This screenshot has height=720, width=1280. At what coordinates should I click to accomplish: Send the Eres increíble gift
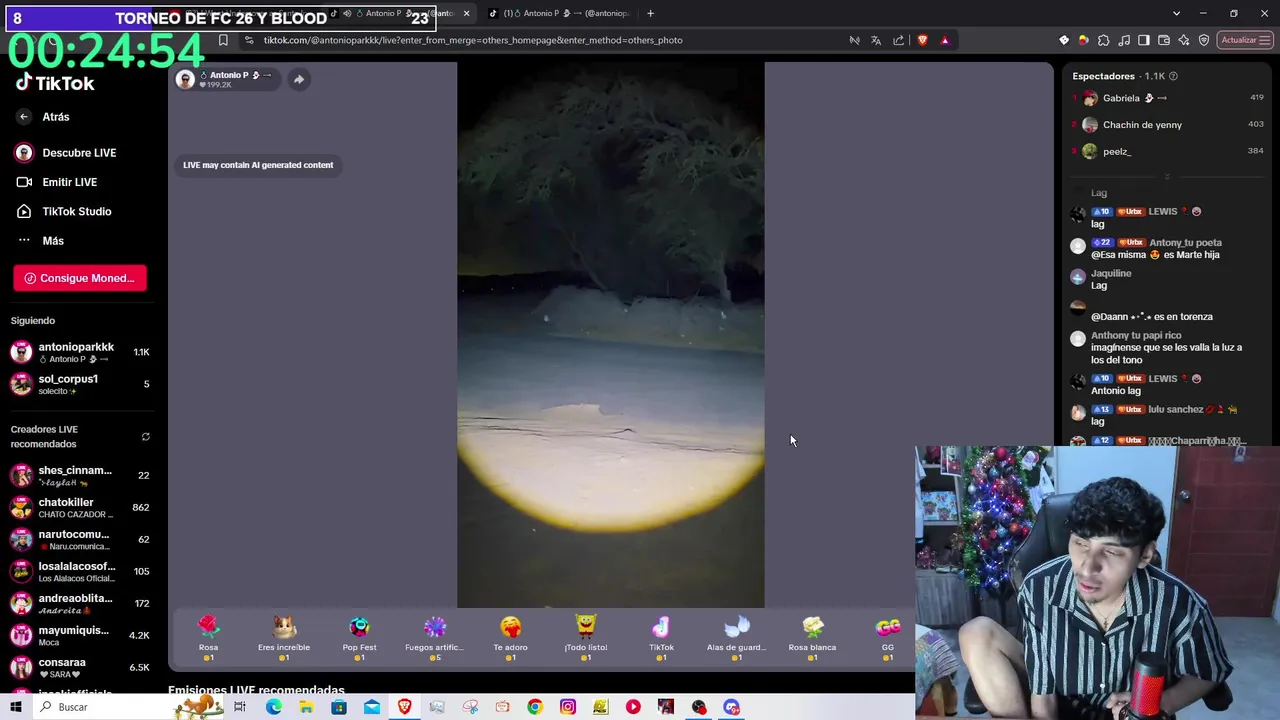284,638
